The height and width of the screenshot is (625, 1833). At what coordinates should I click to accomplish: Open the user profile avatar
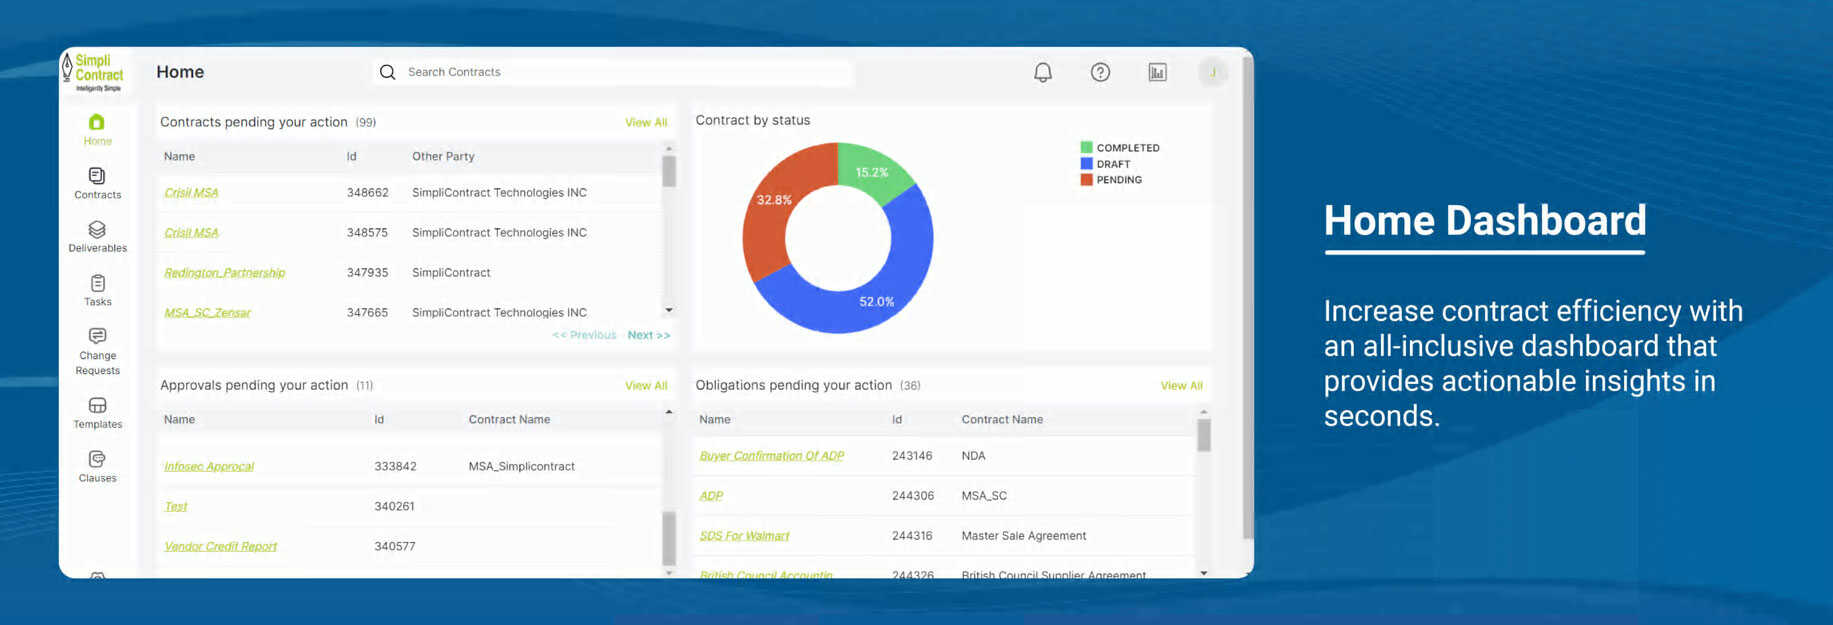click(1213, 72)
